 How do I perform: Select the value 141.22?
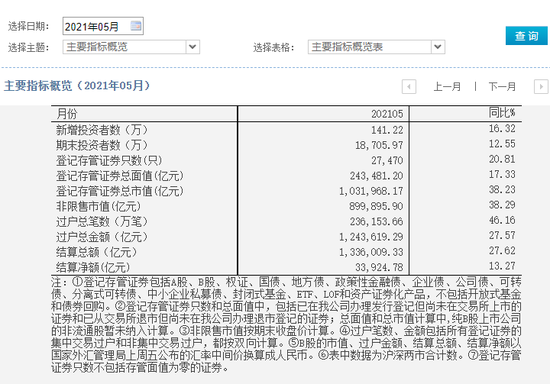pyautogui.click(x=387, y=130)
